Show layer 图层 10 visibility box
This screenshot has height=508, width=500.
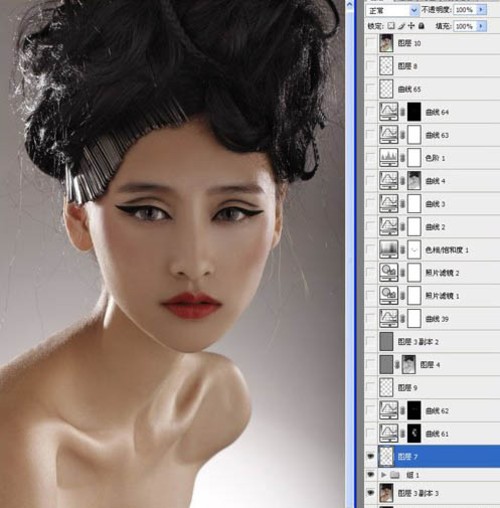[371, 43]
